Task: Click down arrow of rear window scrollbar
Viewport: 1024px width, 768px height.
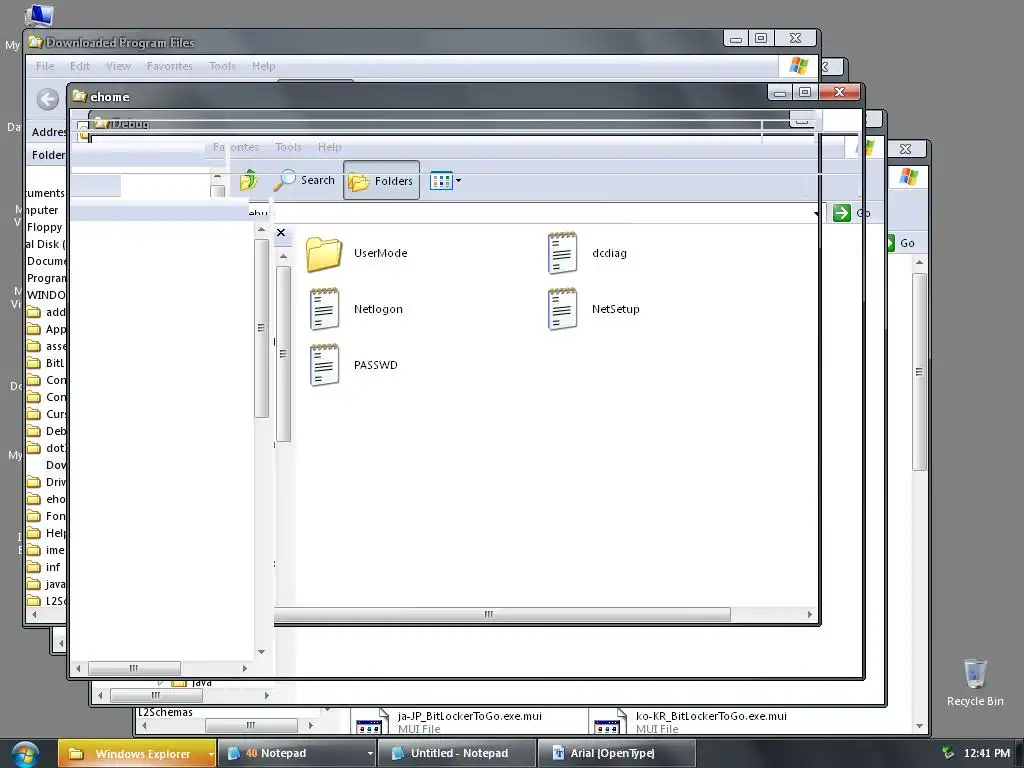Action: pos(920,726)
